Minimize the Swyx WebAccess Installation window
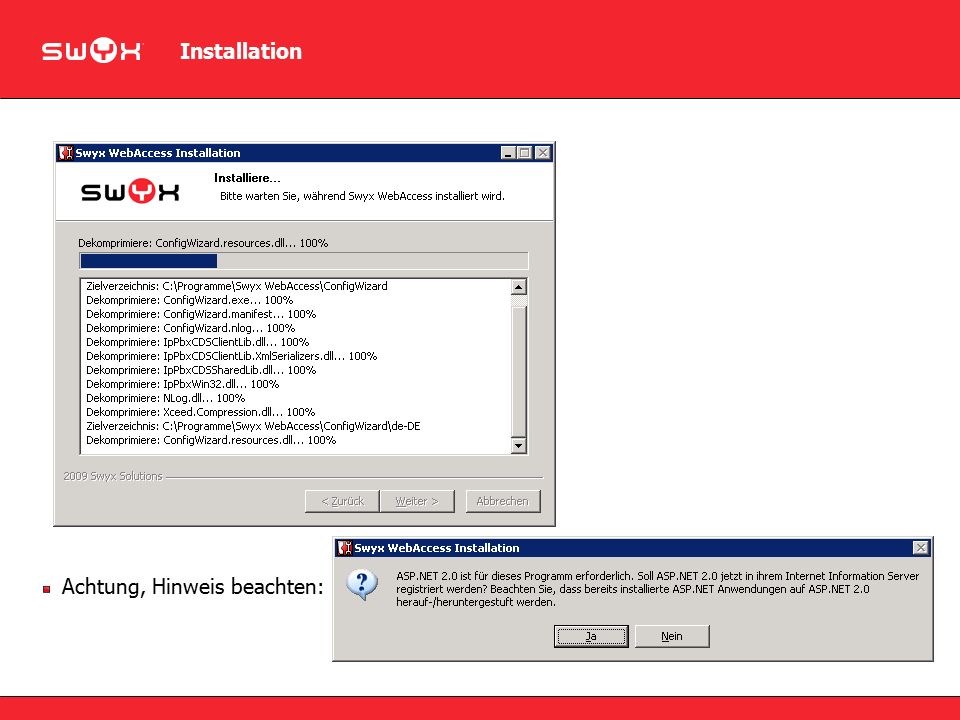 [508, 153]
